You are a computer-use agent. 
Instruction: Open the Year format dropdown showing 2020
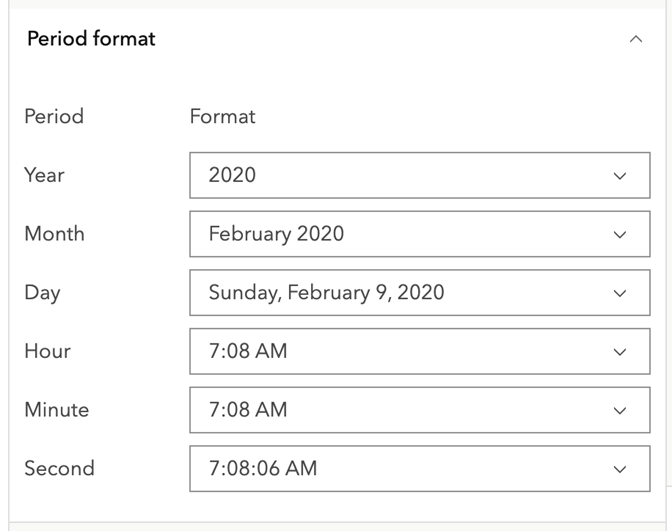coord(418,175)
